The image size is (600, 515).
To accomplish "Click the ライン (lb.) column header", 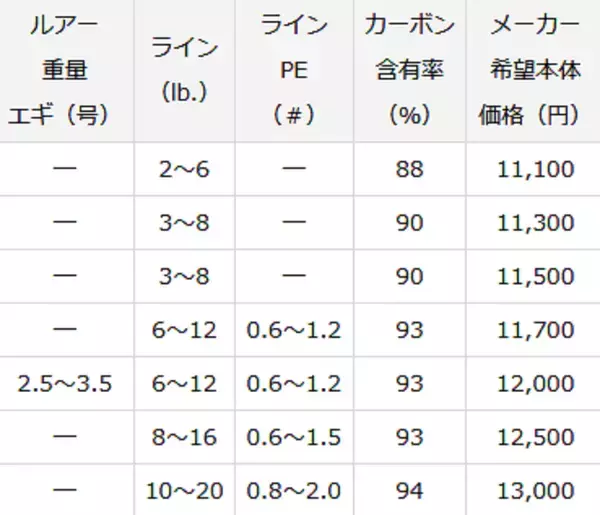I will (182, 71).
